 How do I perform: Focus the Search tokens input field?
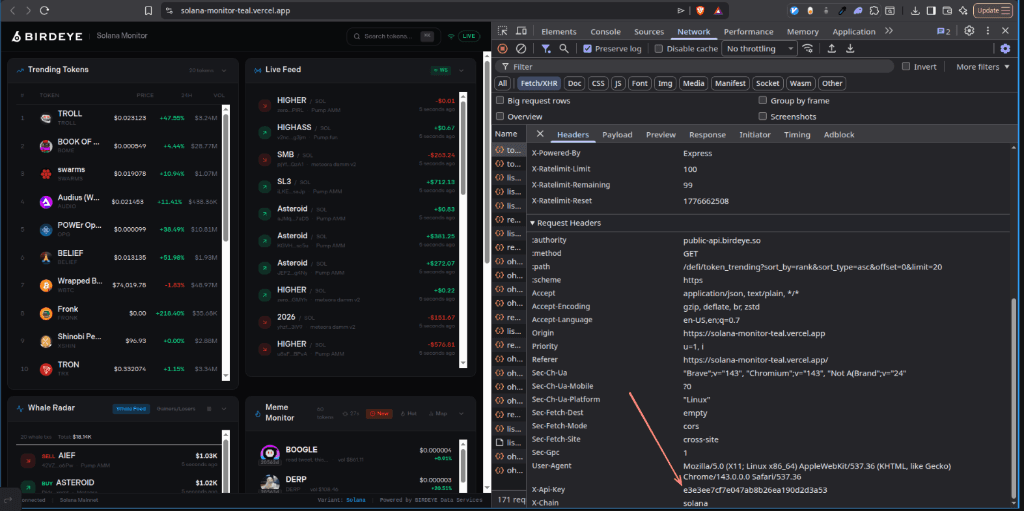[x=392, y=36]
